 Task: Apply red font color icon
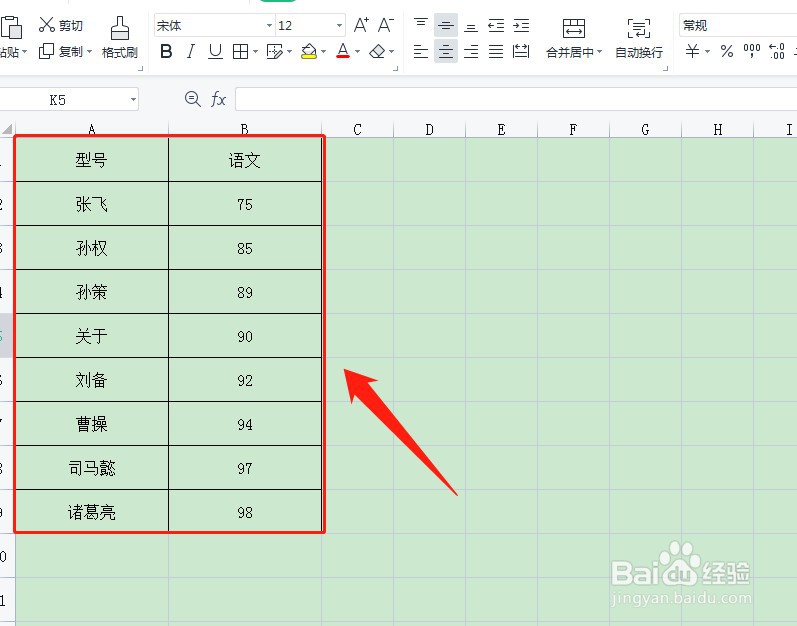tap(343, 51)
